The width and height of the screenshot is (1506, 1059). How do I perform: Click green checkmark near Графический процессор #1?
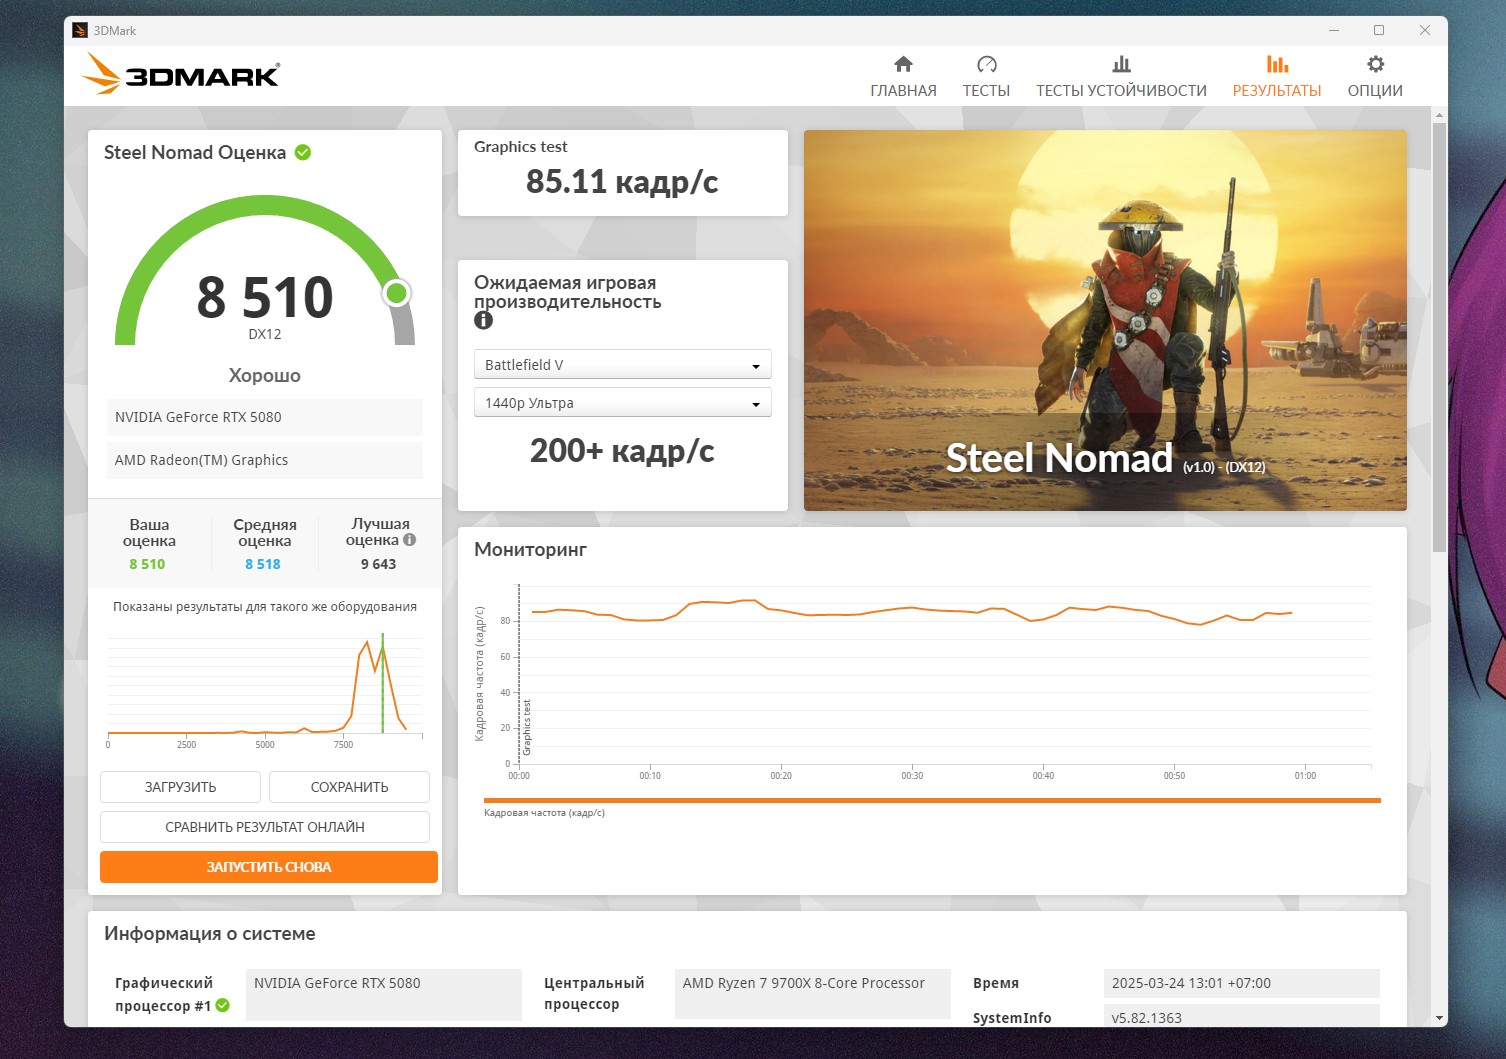pos(223,1006)
